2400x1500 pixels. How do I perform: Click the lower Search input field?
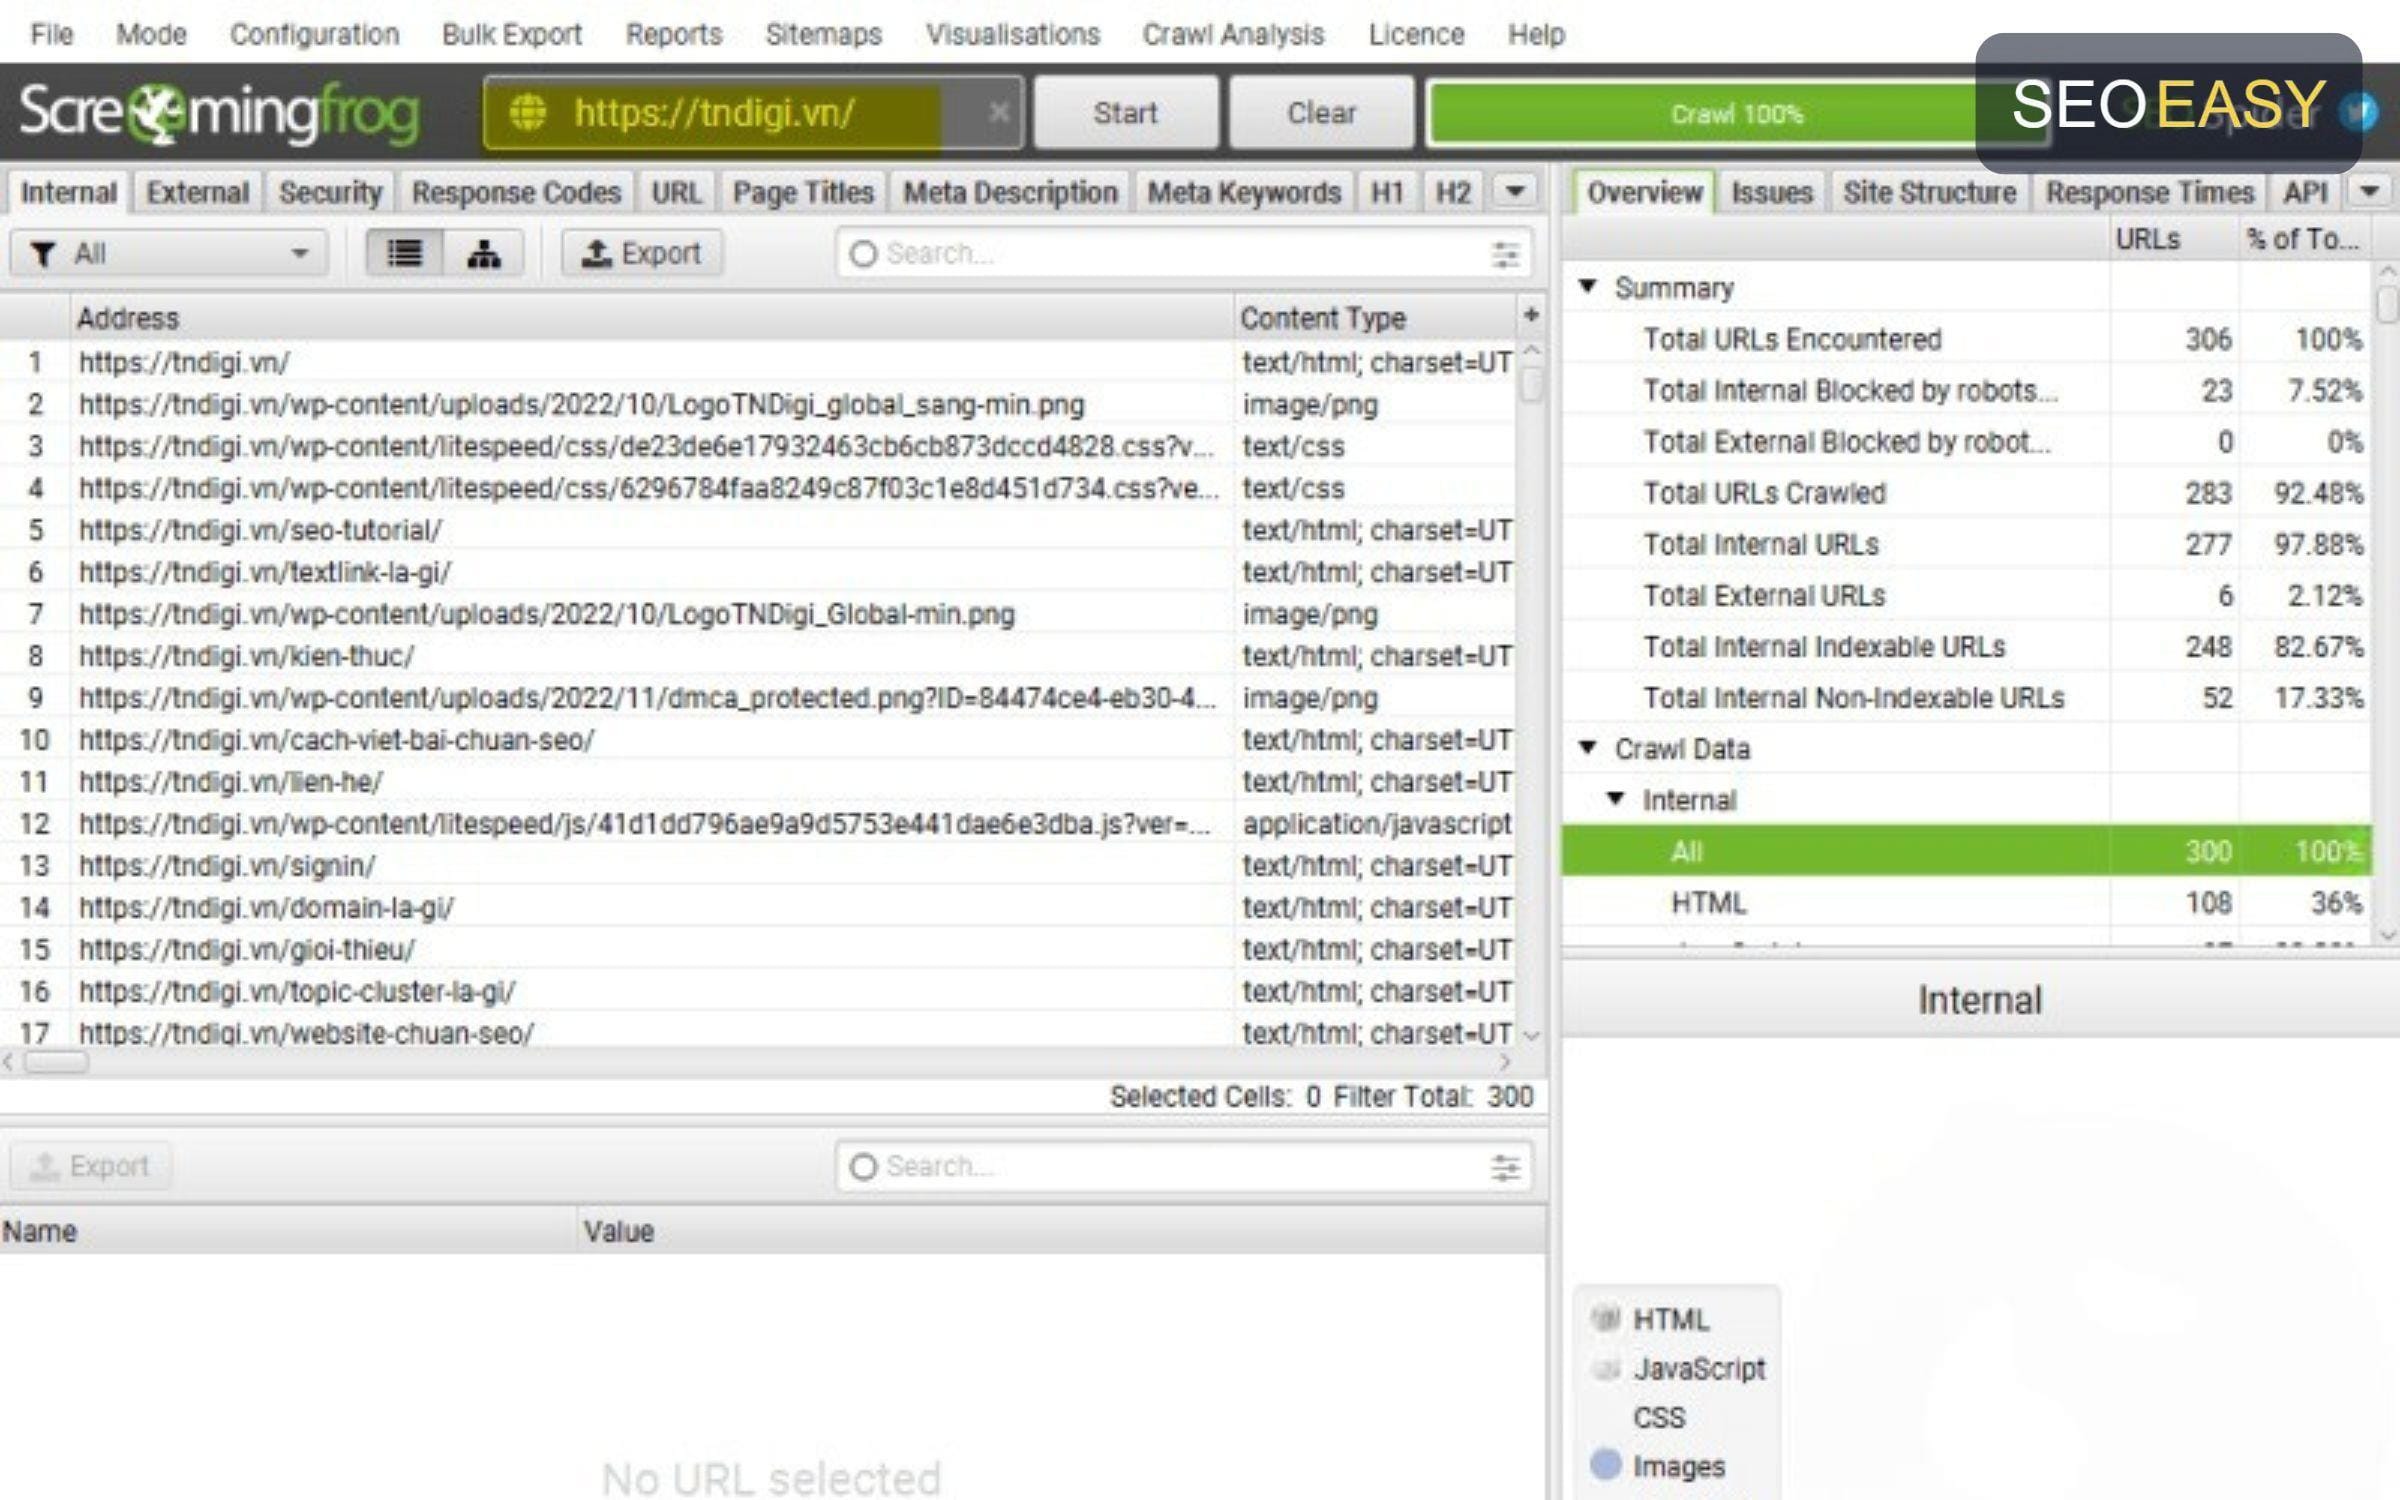coord(1185,1167)
